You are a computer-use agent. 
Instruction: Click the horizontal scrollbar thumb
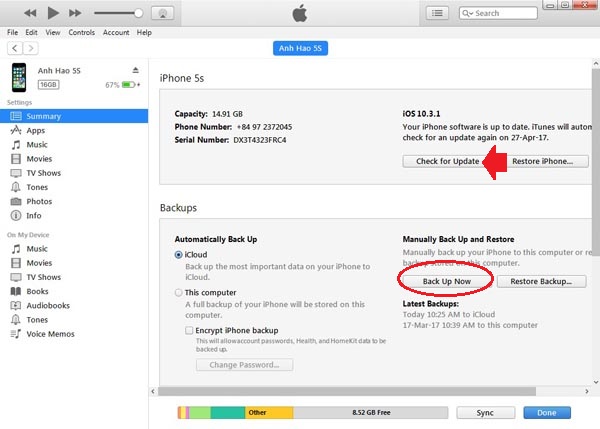347,391
